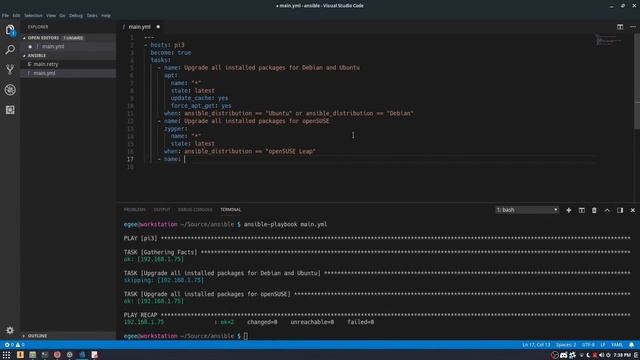Screen dimensions: 640x360
Task: Open the Manage gear menu
Action: [10, 330]
